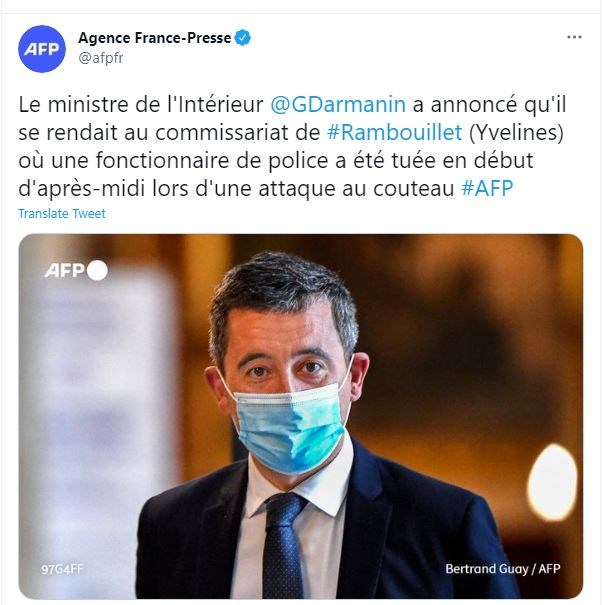Visit the @afpfr handle
Viewport: 602px width, 605px height.
click(x=101, y=58)
